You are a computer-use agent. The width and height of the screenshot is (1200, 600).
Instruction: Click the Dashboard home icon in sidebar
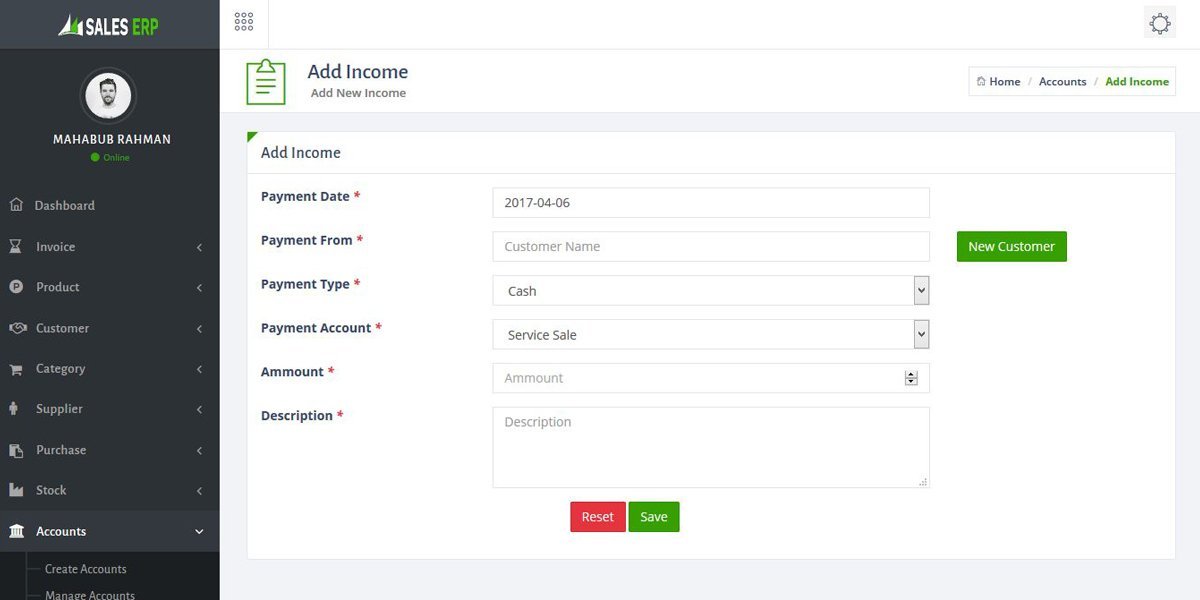click(x=16, y=205)
